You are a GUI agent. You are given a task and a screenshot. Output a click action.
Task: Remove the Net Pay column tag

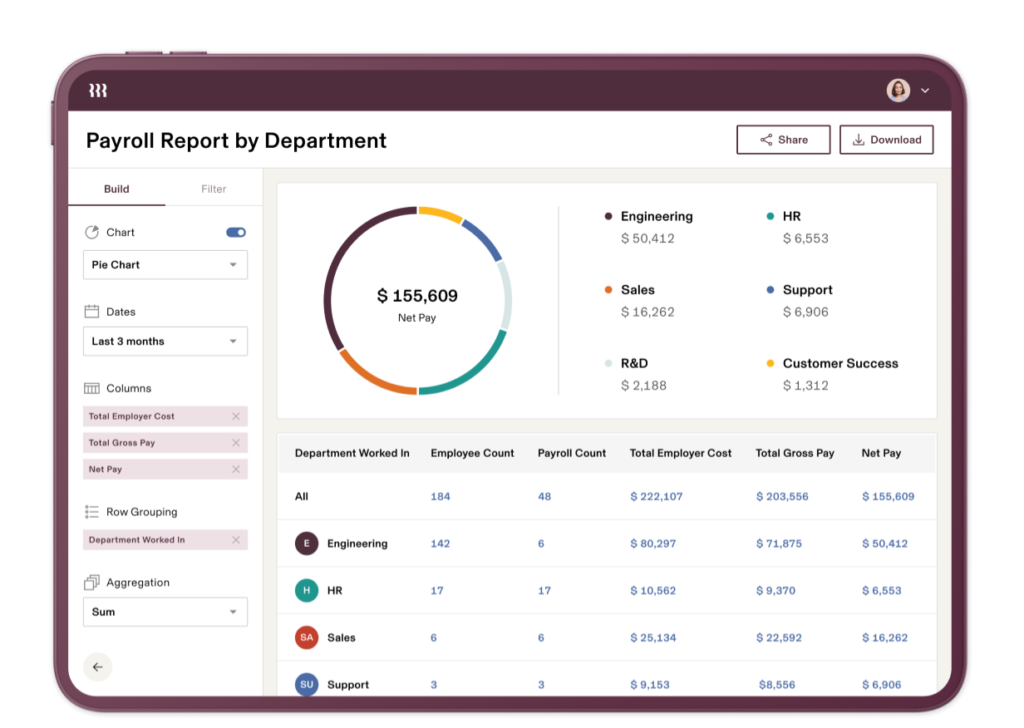[x=236, y=469]
